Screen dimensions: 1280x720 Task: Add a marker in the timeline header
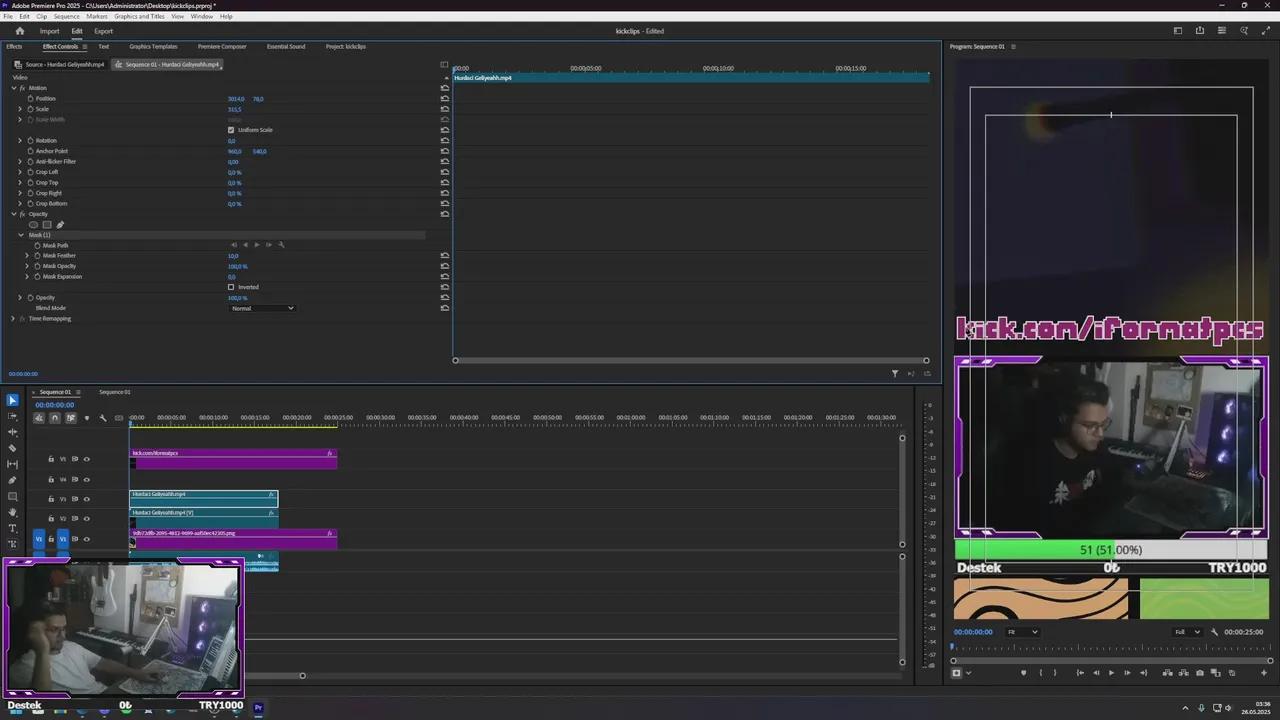coord(87,418)
